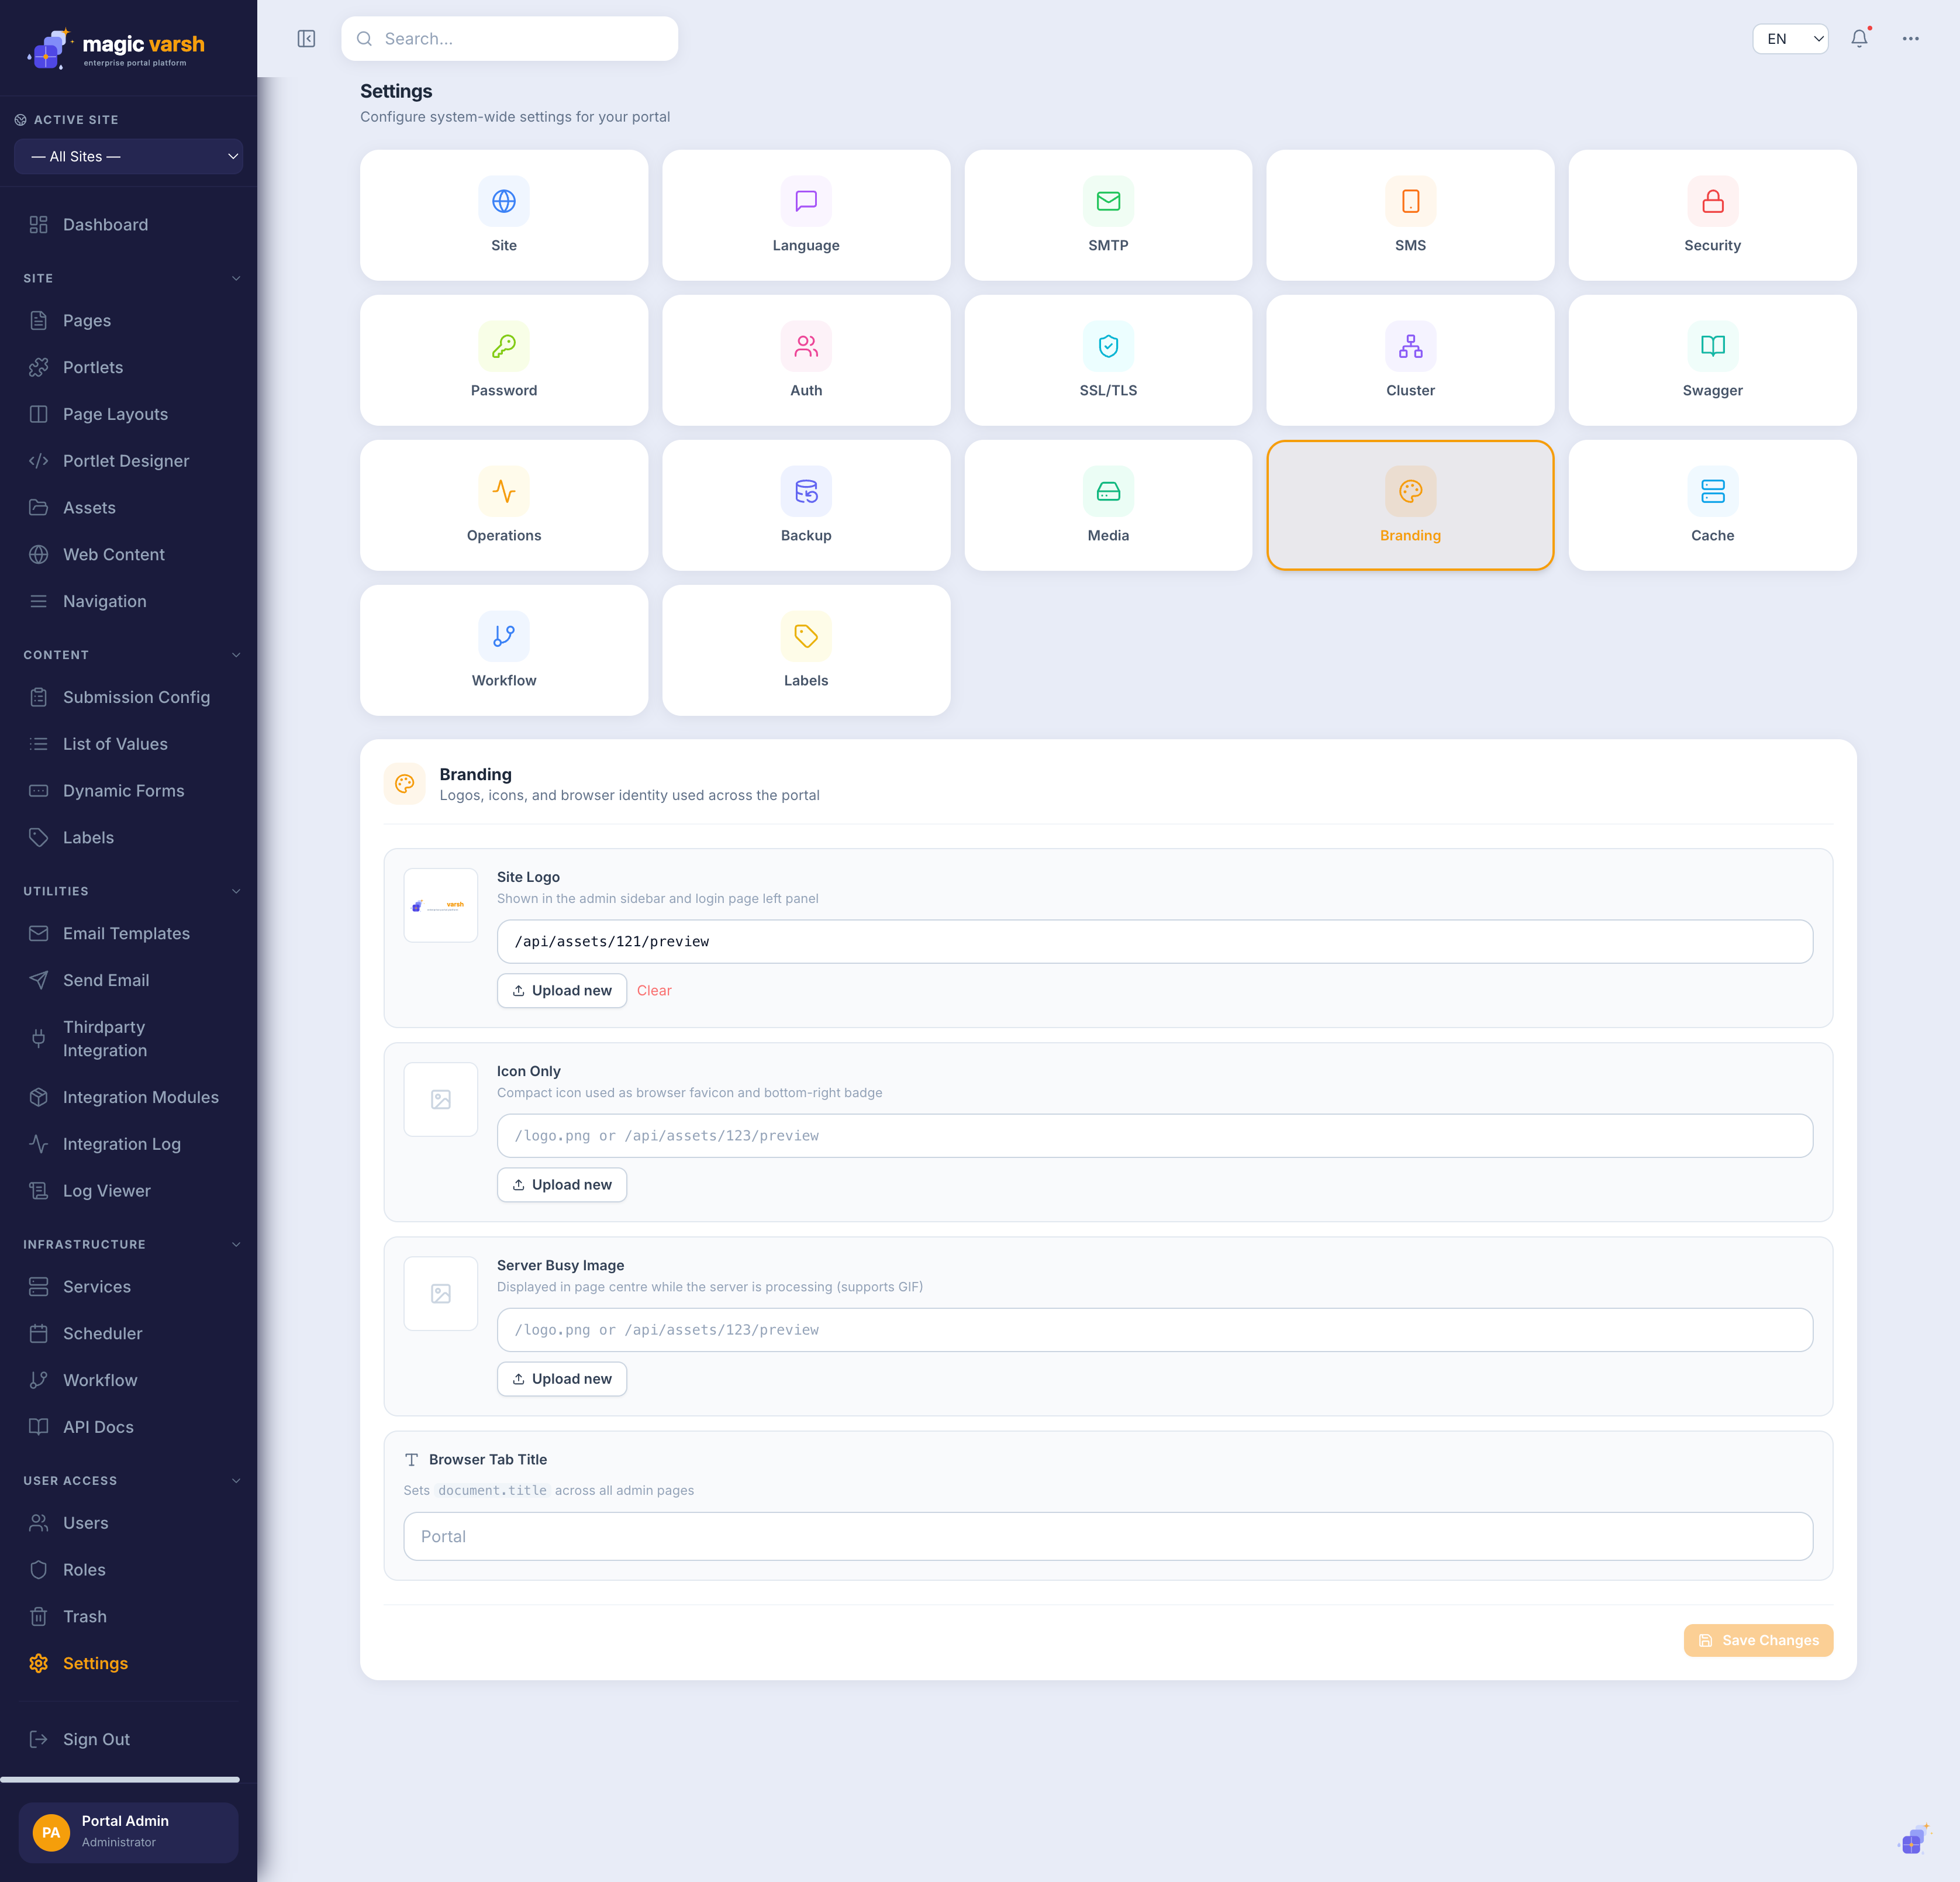Open the Auth settings card
Image resolution: width=1960 pixels, height=1882 pixels.
806,360
